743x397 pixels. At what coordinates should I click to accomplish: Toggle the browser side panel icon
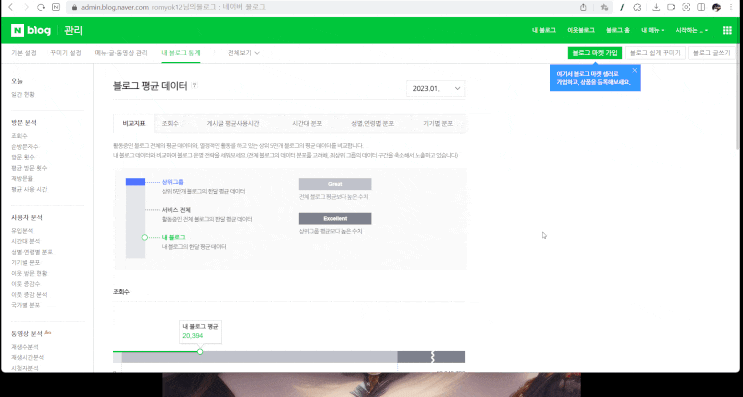coord(701,7)
